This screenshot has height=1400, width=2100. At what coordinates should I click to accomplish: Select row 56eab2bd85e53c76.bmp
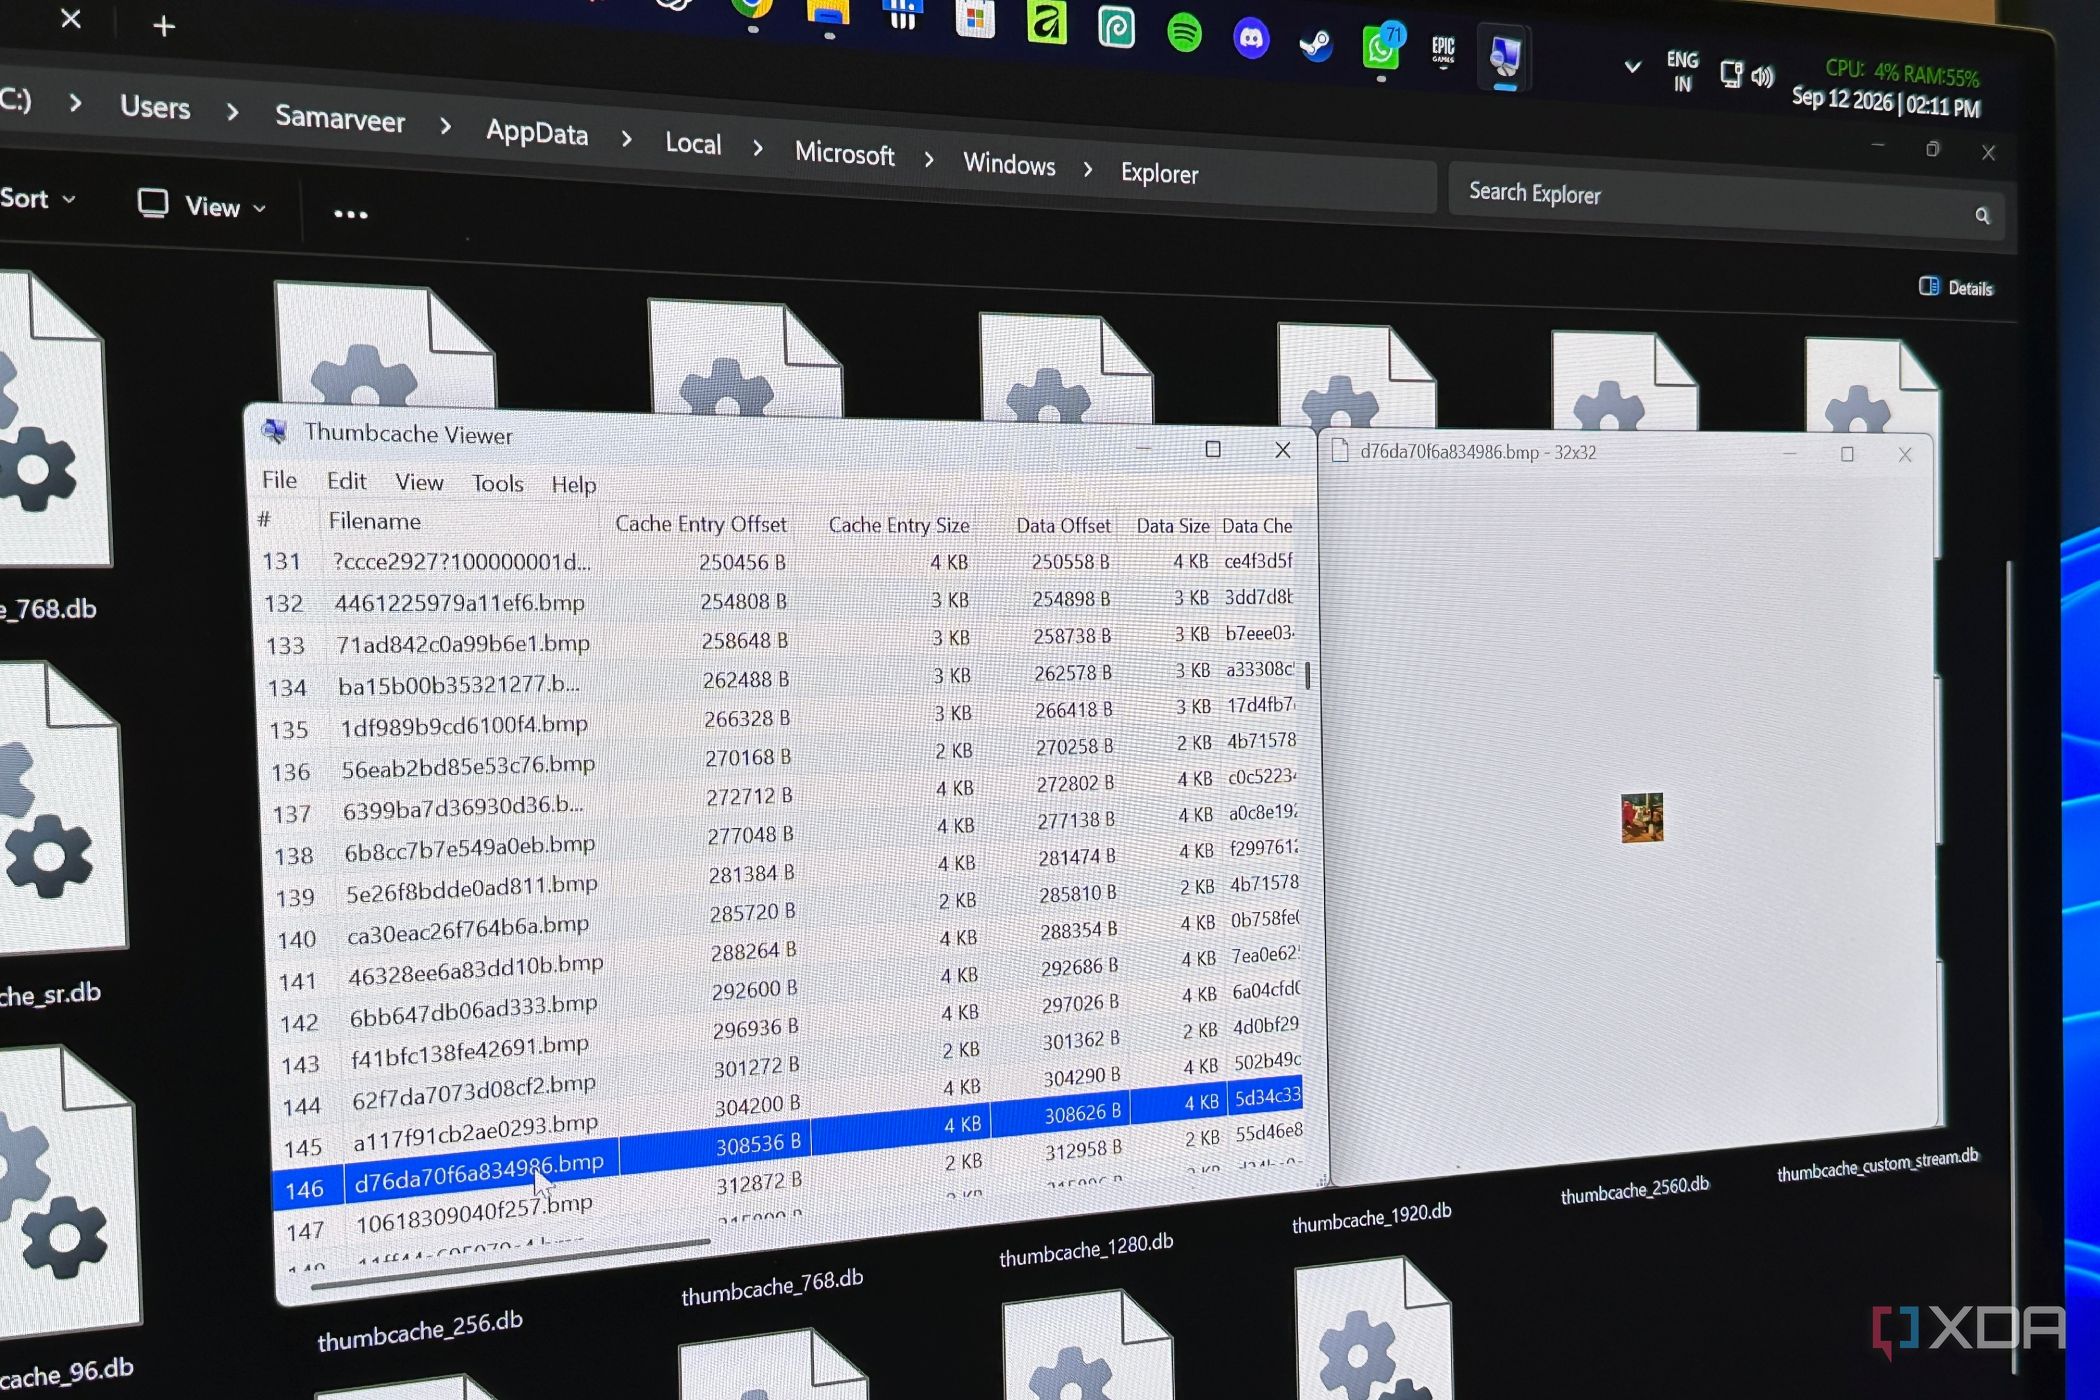783,757
